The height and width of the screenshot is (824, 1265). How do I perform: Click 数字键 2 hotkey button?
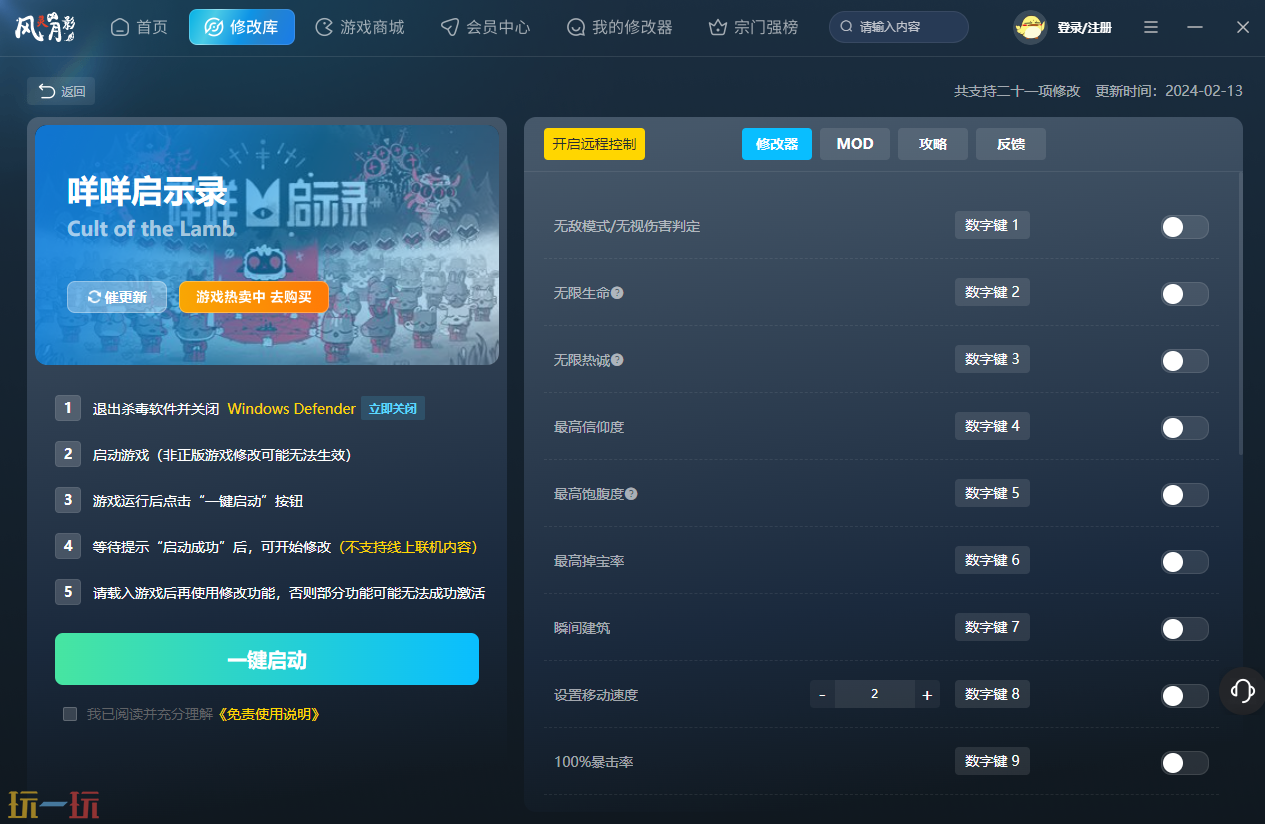(x=992, y=292)
